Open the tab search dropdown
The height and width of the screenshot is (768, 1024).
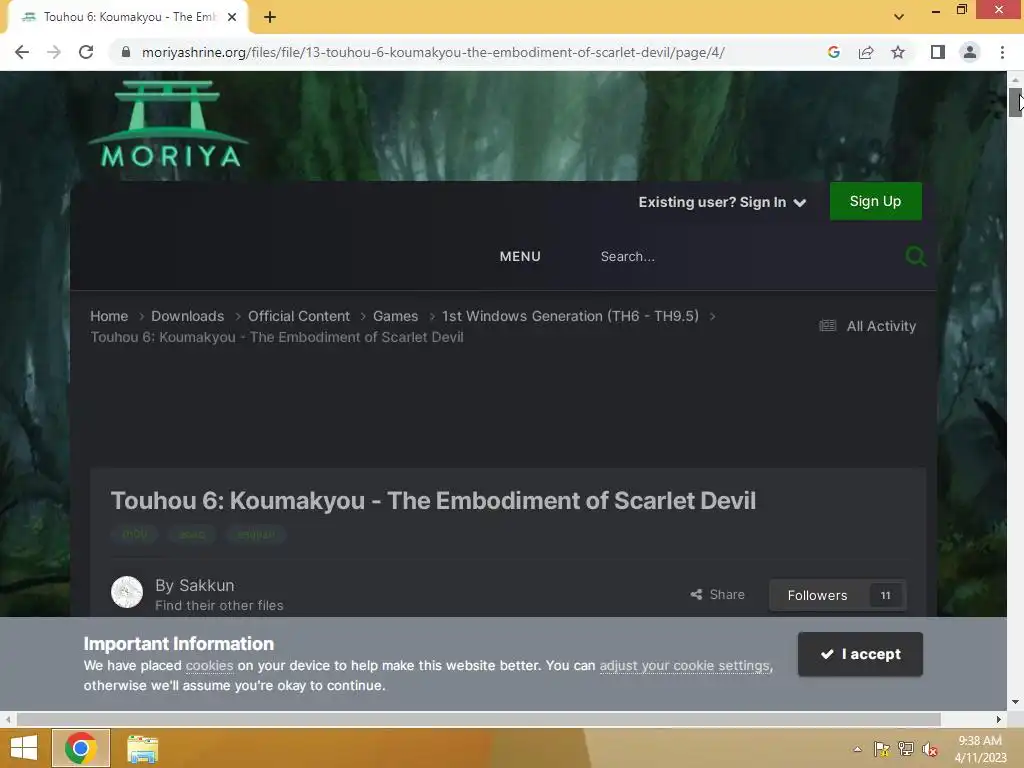(899, 17)
